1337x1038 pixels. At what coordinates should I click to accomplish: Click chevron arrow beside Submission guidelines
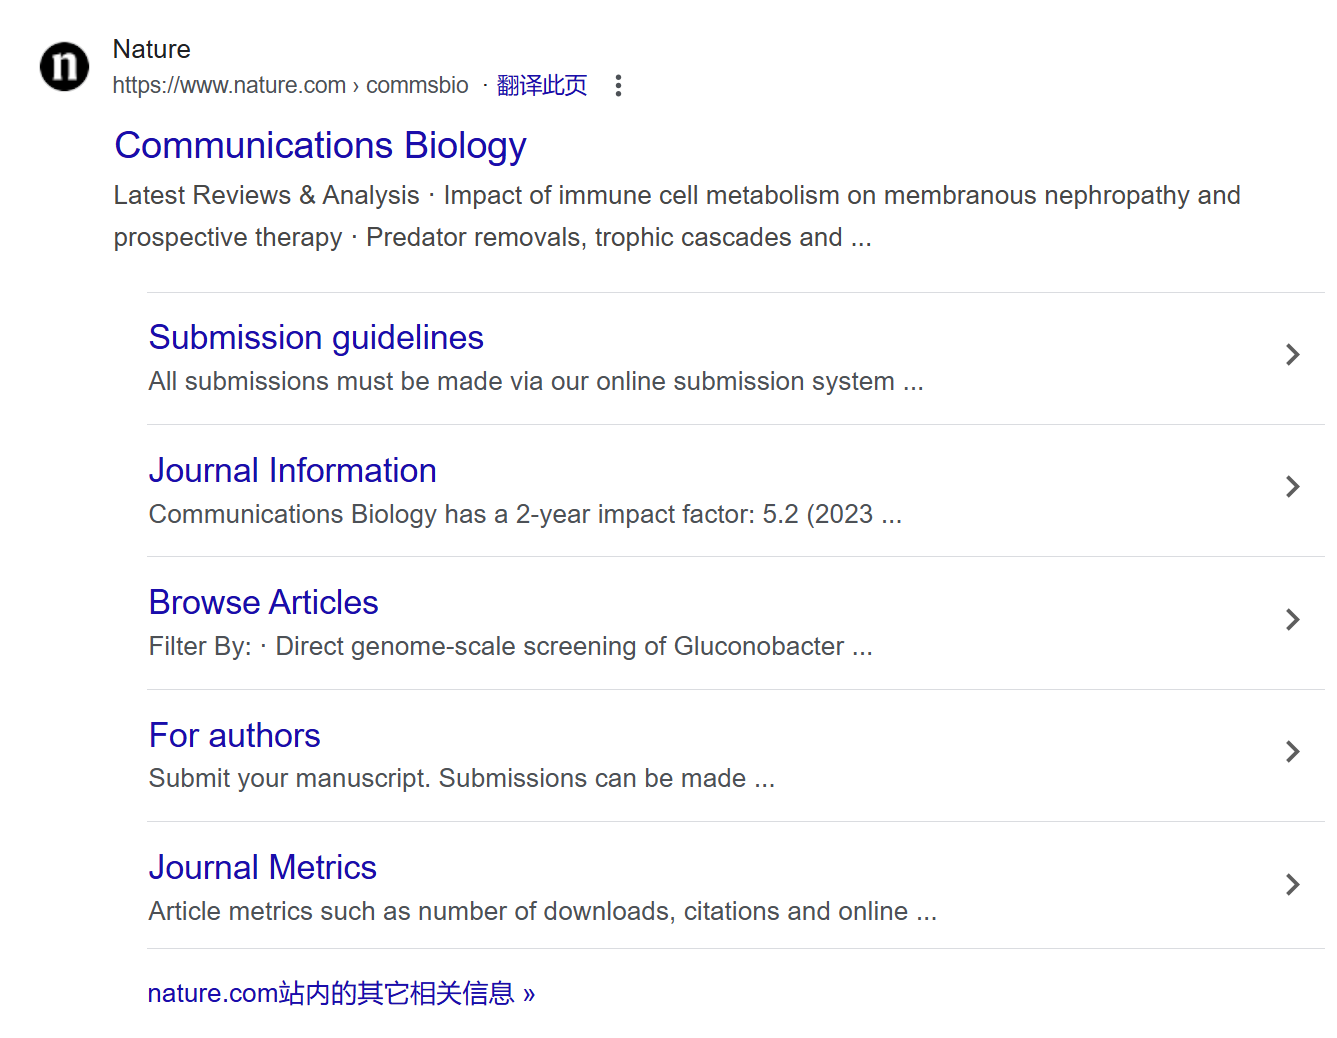point(1292,355)
